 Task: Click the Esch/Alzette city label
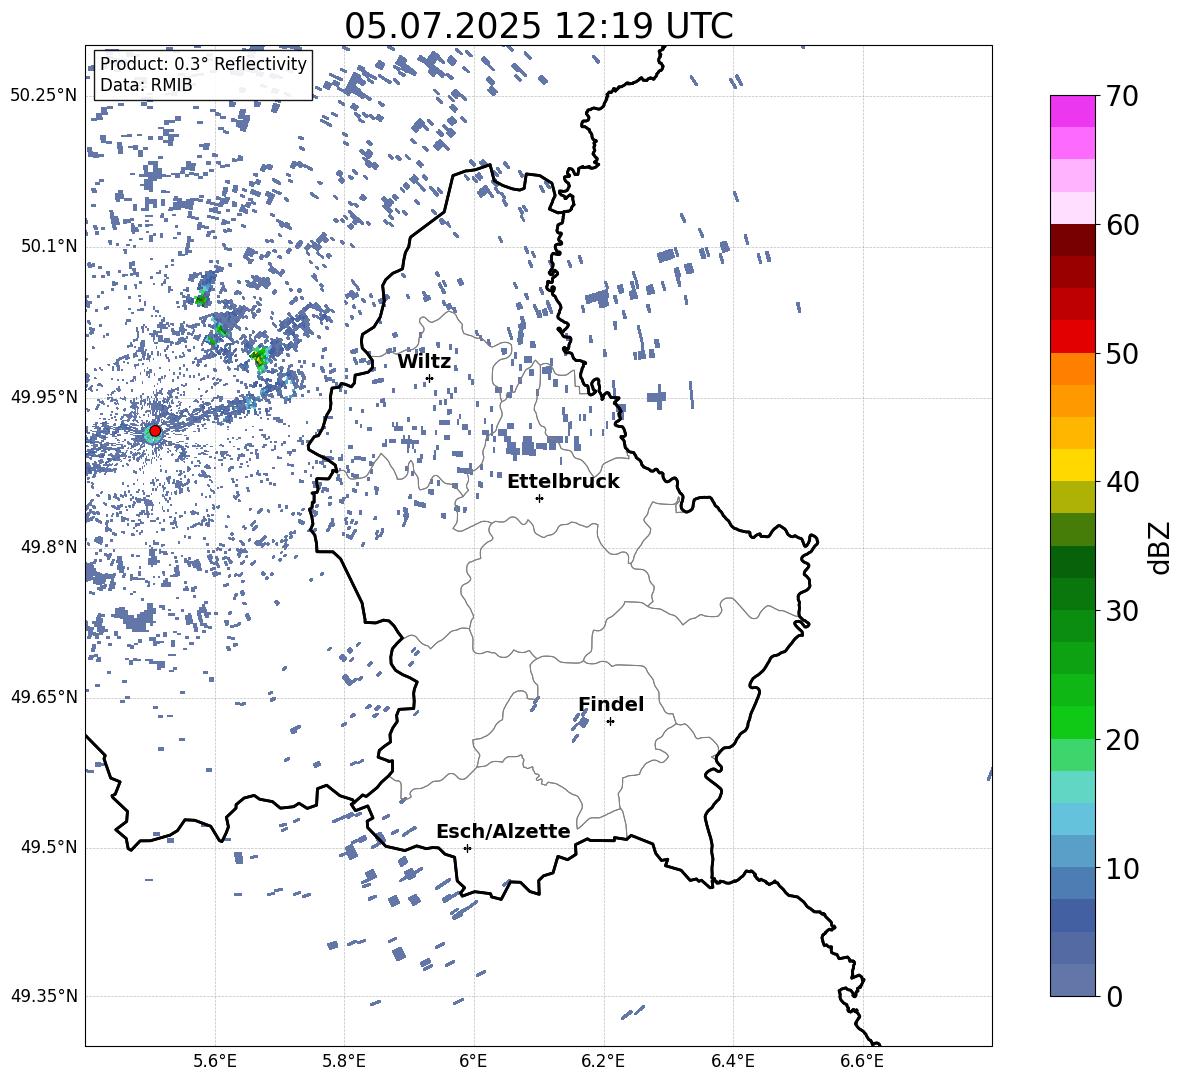(x=503, y=831)
